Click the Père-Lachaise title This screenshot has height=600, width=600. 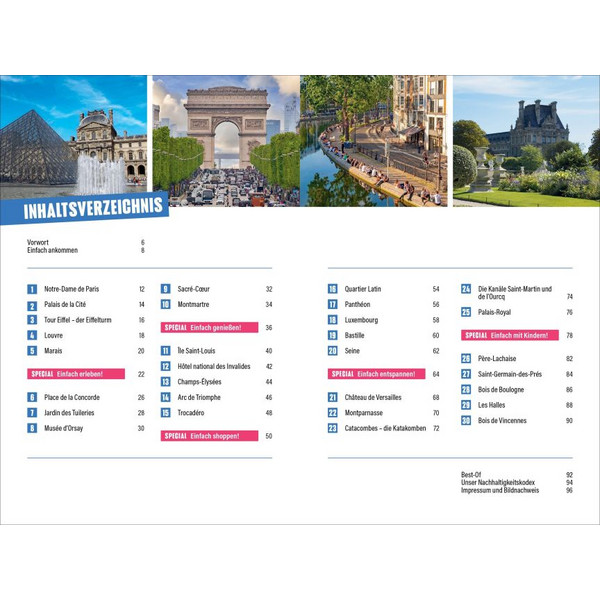point(497,359)
